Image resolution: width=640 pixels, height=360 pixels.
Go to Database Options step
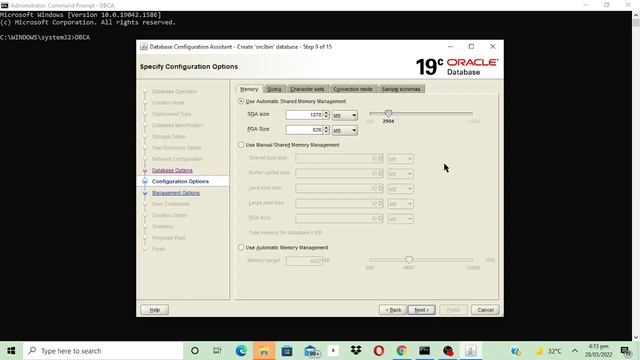(x=172, y=170)
